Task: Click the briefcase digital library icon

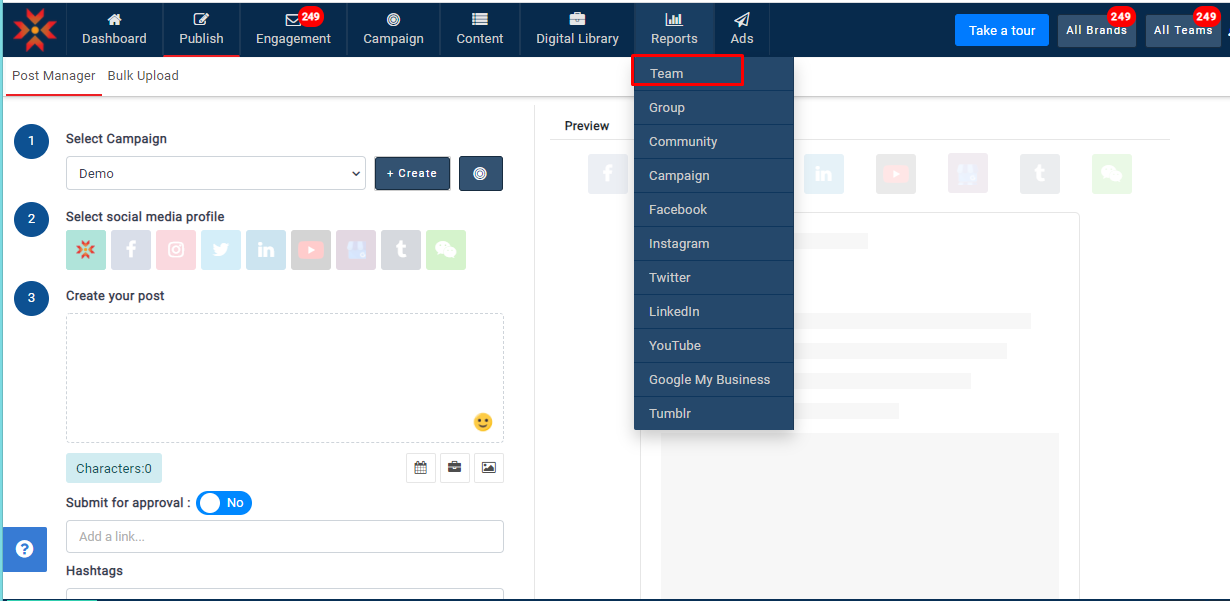Action: point(455,468)
